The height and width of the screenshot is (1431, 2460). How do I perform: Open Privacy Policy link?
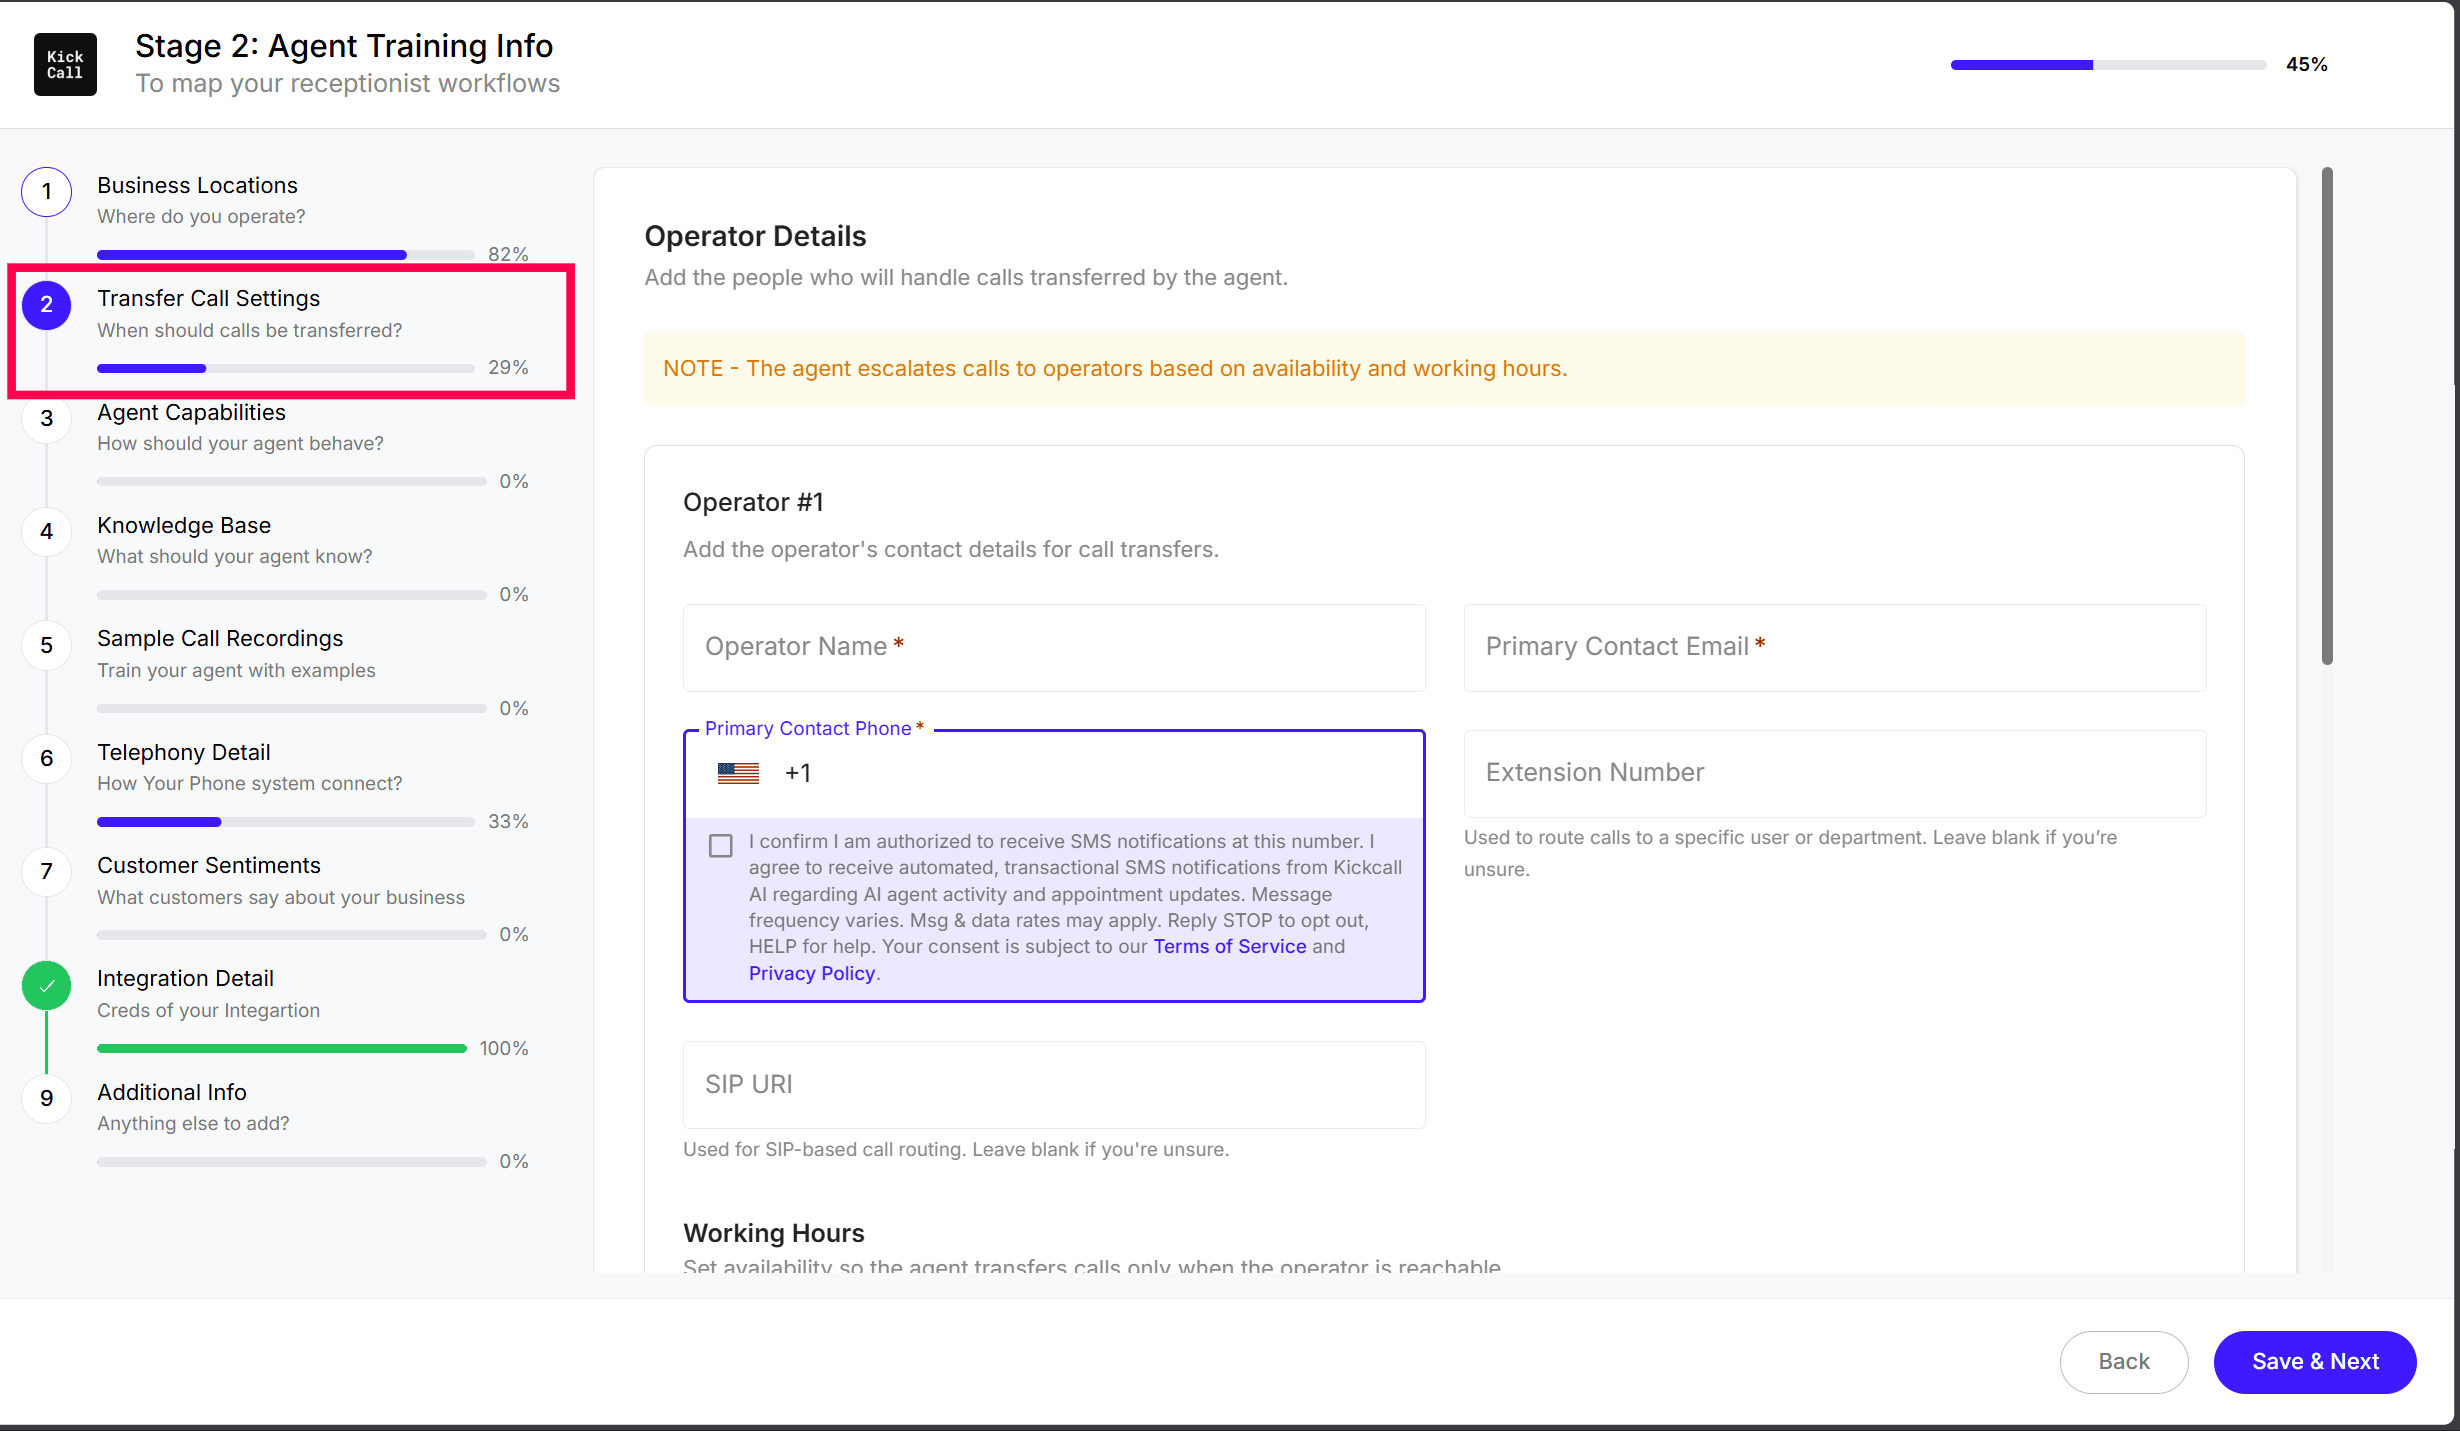812,973
